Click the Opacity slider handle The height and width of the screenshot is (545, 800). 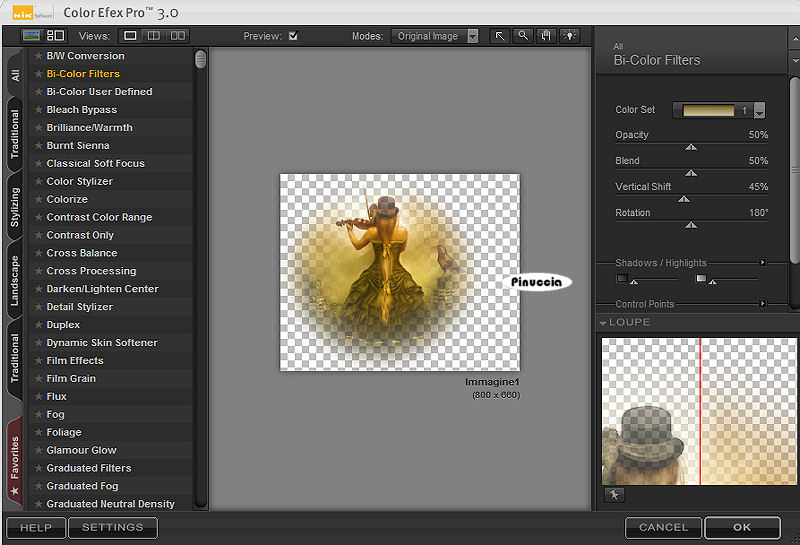click(x=690, y=147)
